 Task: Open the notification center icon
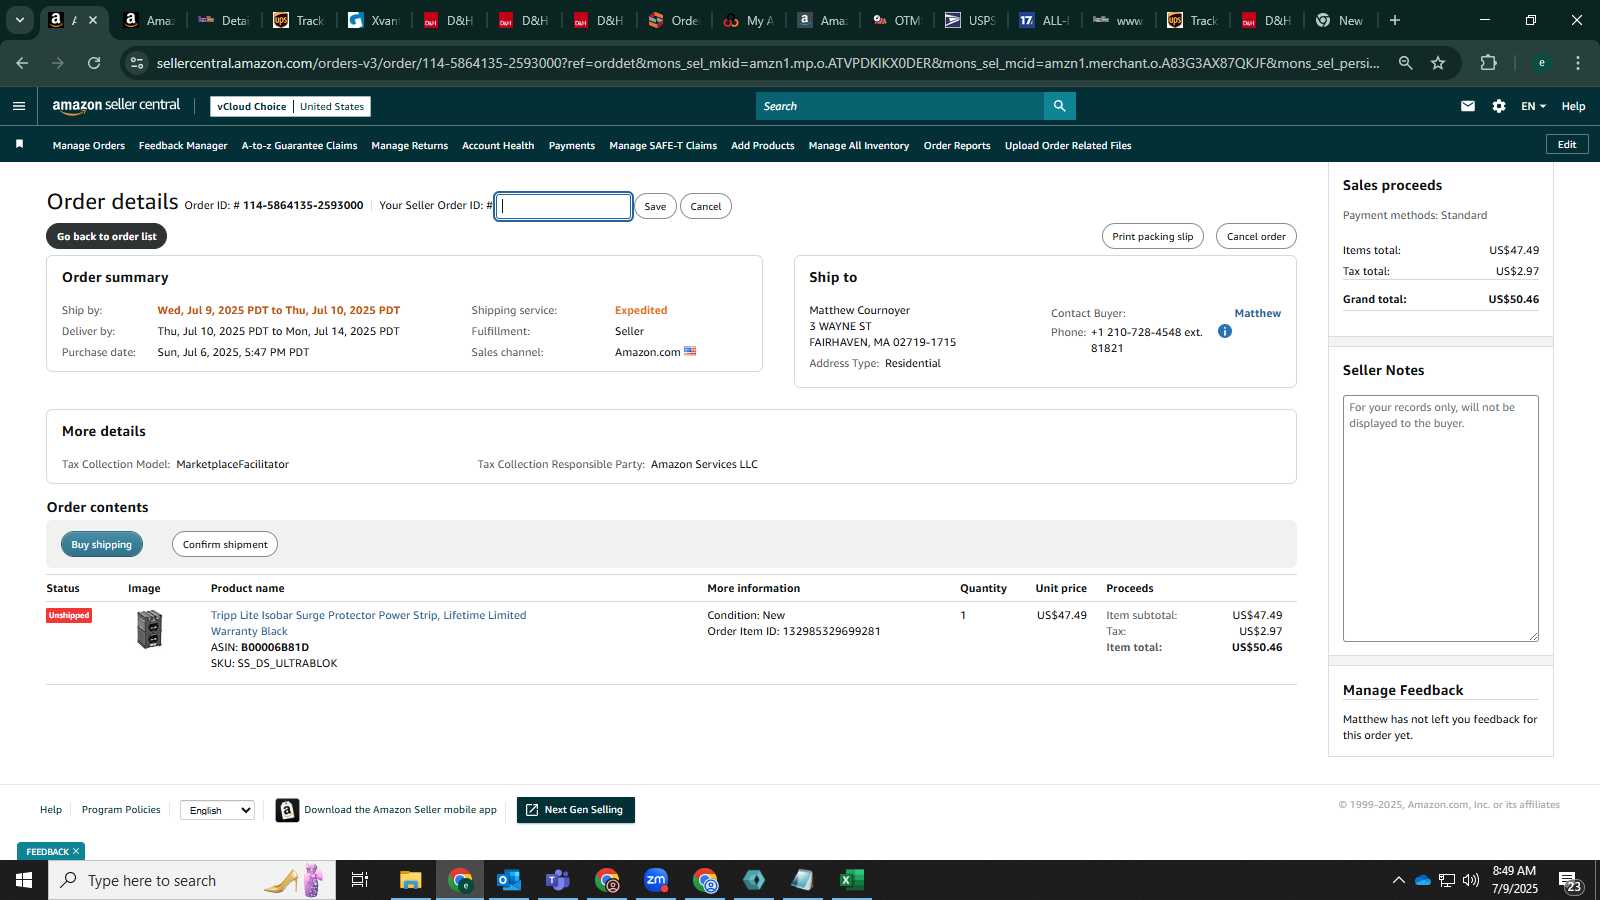1570,880
